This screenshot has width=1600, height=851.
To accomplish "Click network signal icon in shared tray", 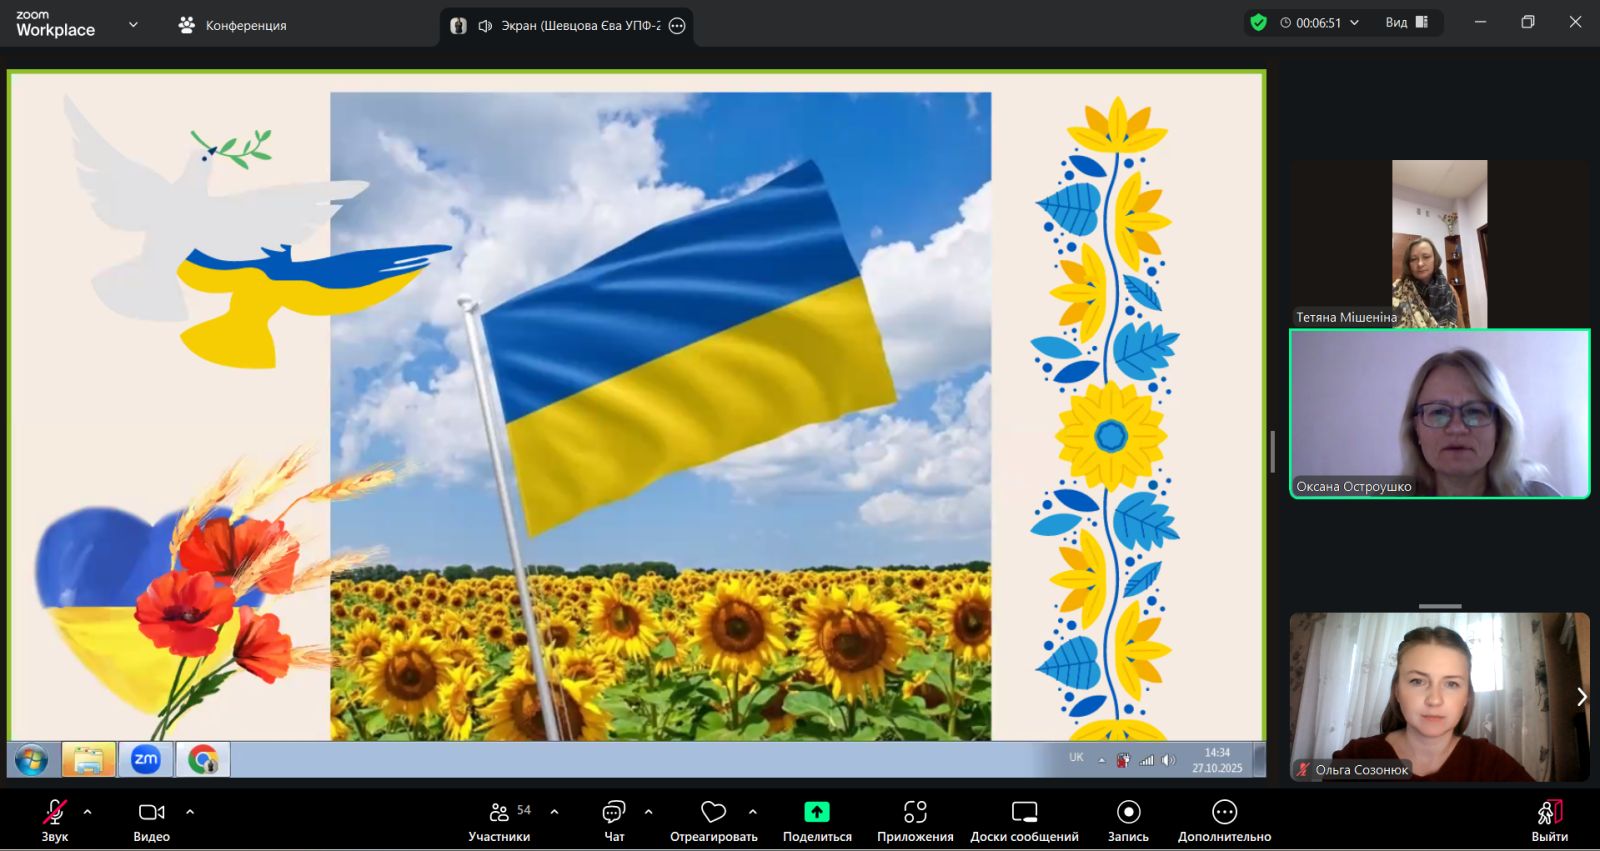I will click(1147, 760).
